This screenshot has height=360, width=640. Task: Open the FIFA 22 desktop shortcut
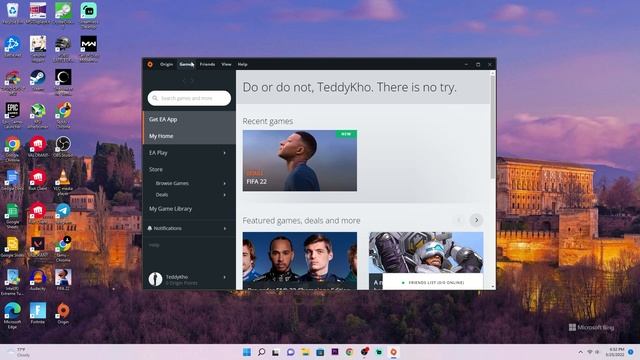pos(63,280)
